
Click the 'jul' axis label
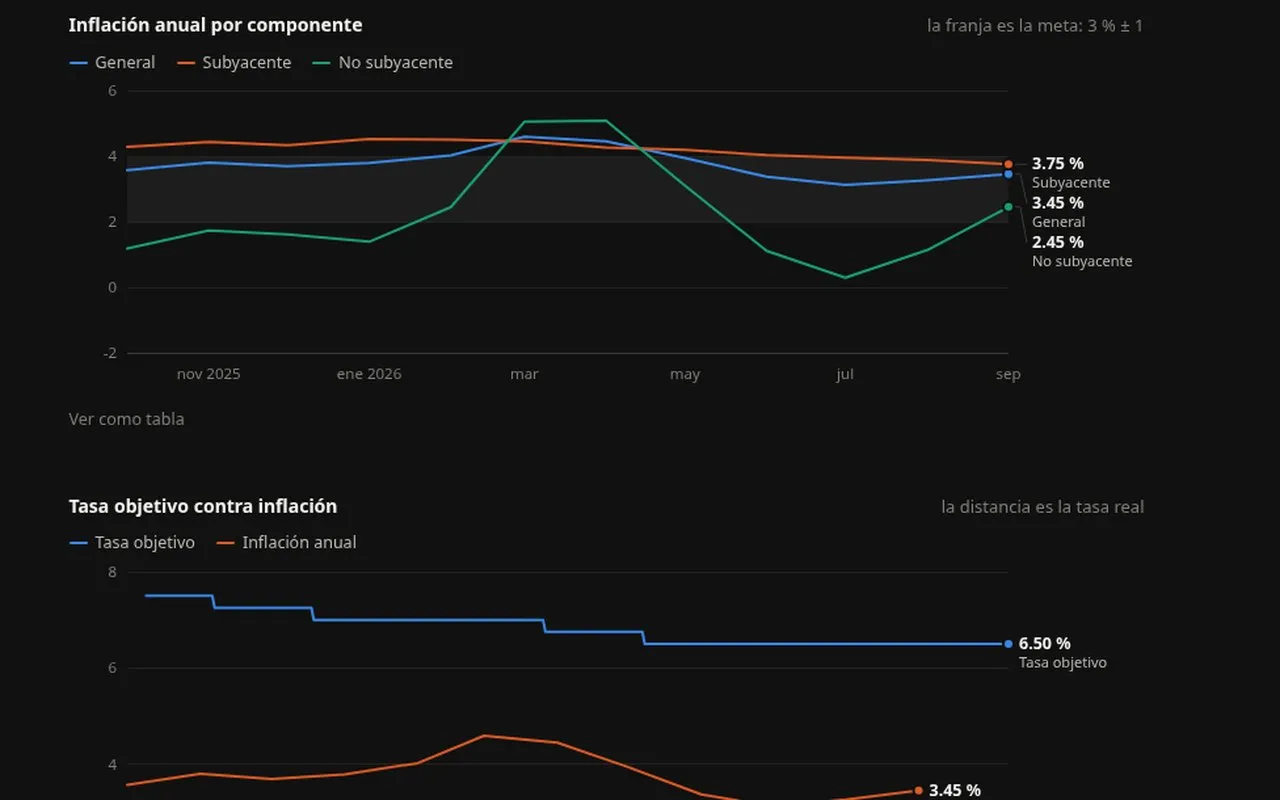coord(845,374)
